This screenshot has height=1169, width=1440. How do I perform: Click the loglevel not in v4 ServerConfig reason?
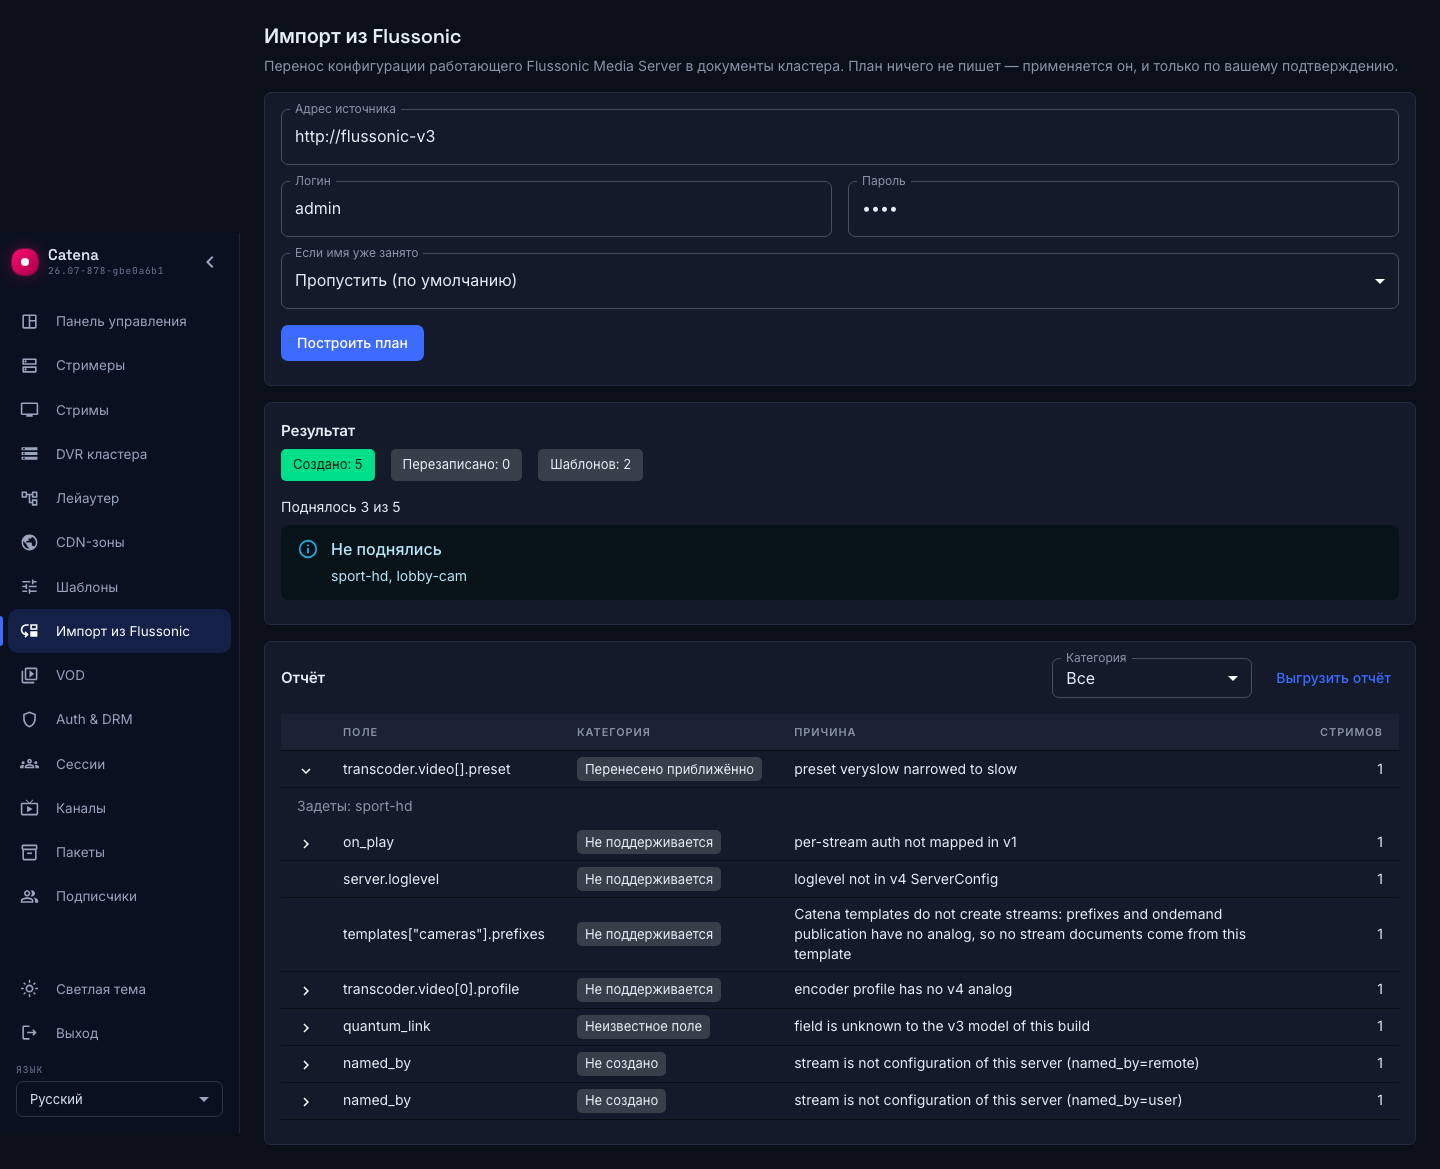pos(896,879)
